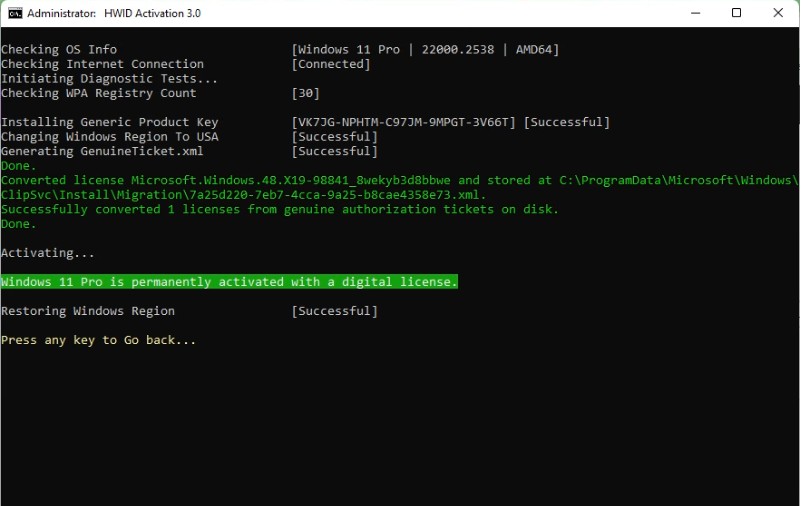The image size is (801, 506).
Task: Select the window title 'HWID Activation 3.0'
Action: click(x=152, y=13)
